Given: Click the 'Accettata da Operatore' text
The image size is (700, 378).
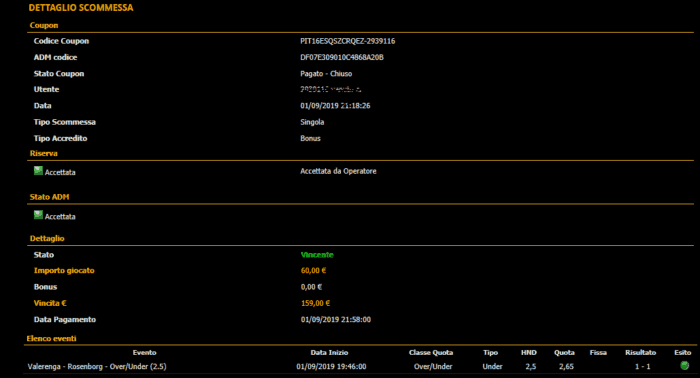Looking at the screenshot, I should pos(338,171).
